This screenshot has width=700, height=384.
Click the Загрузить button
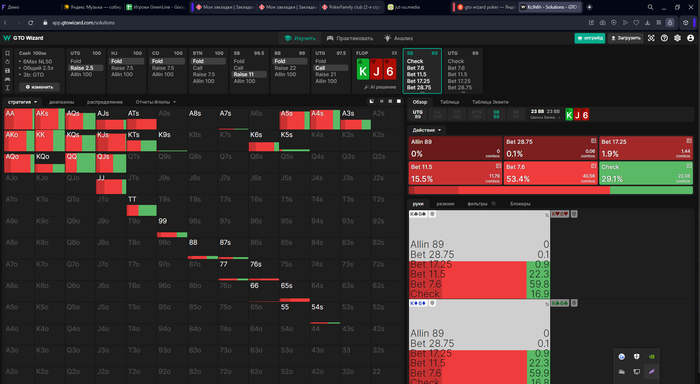(625, 38)
